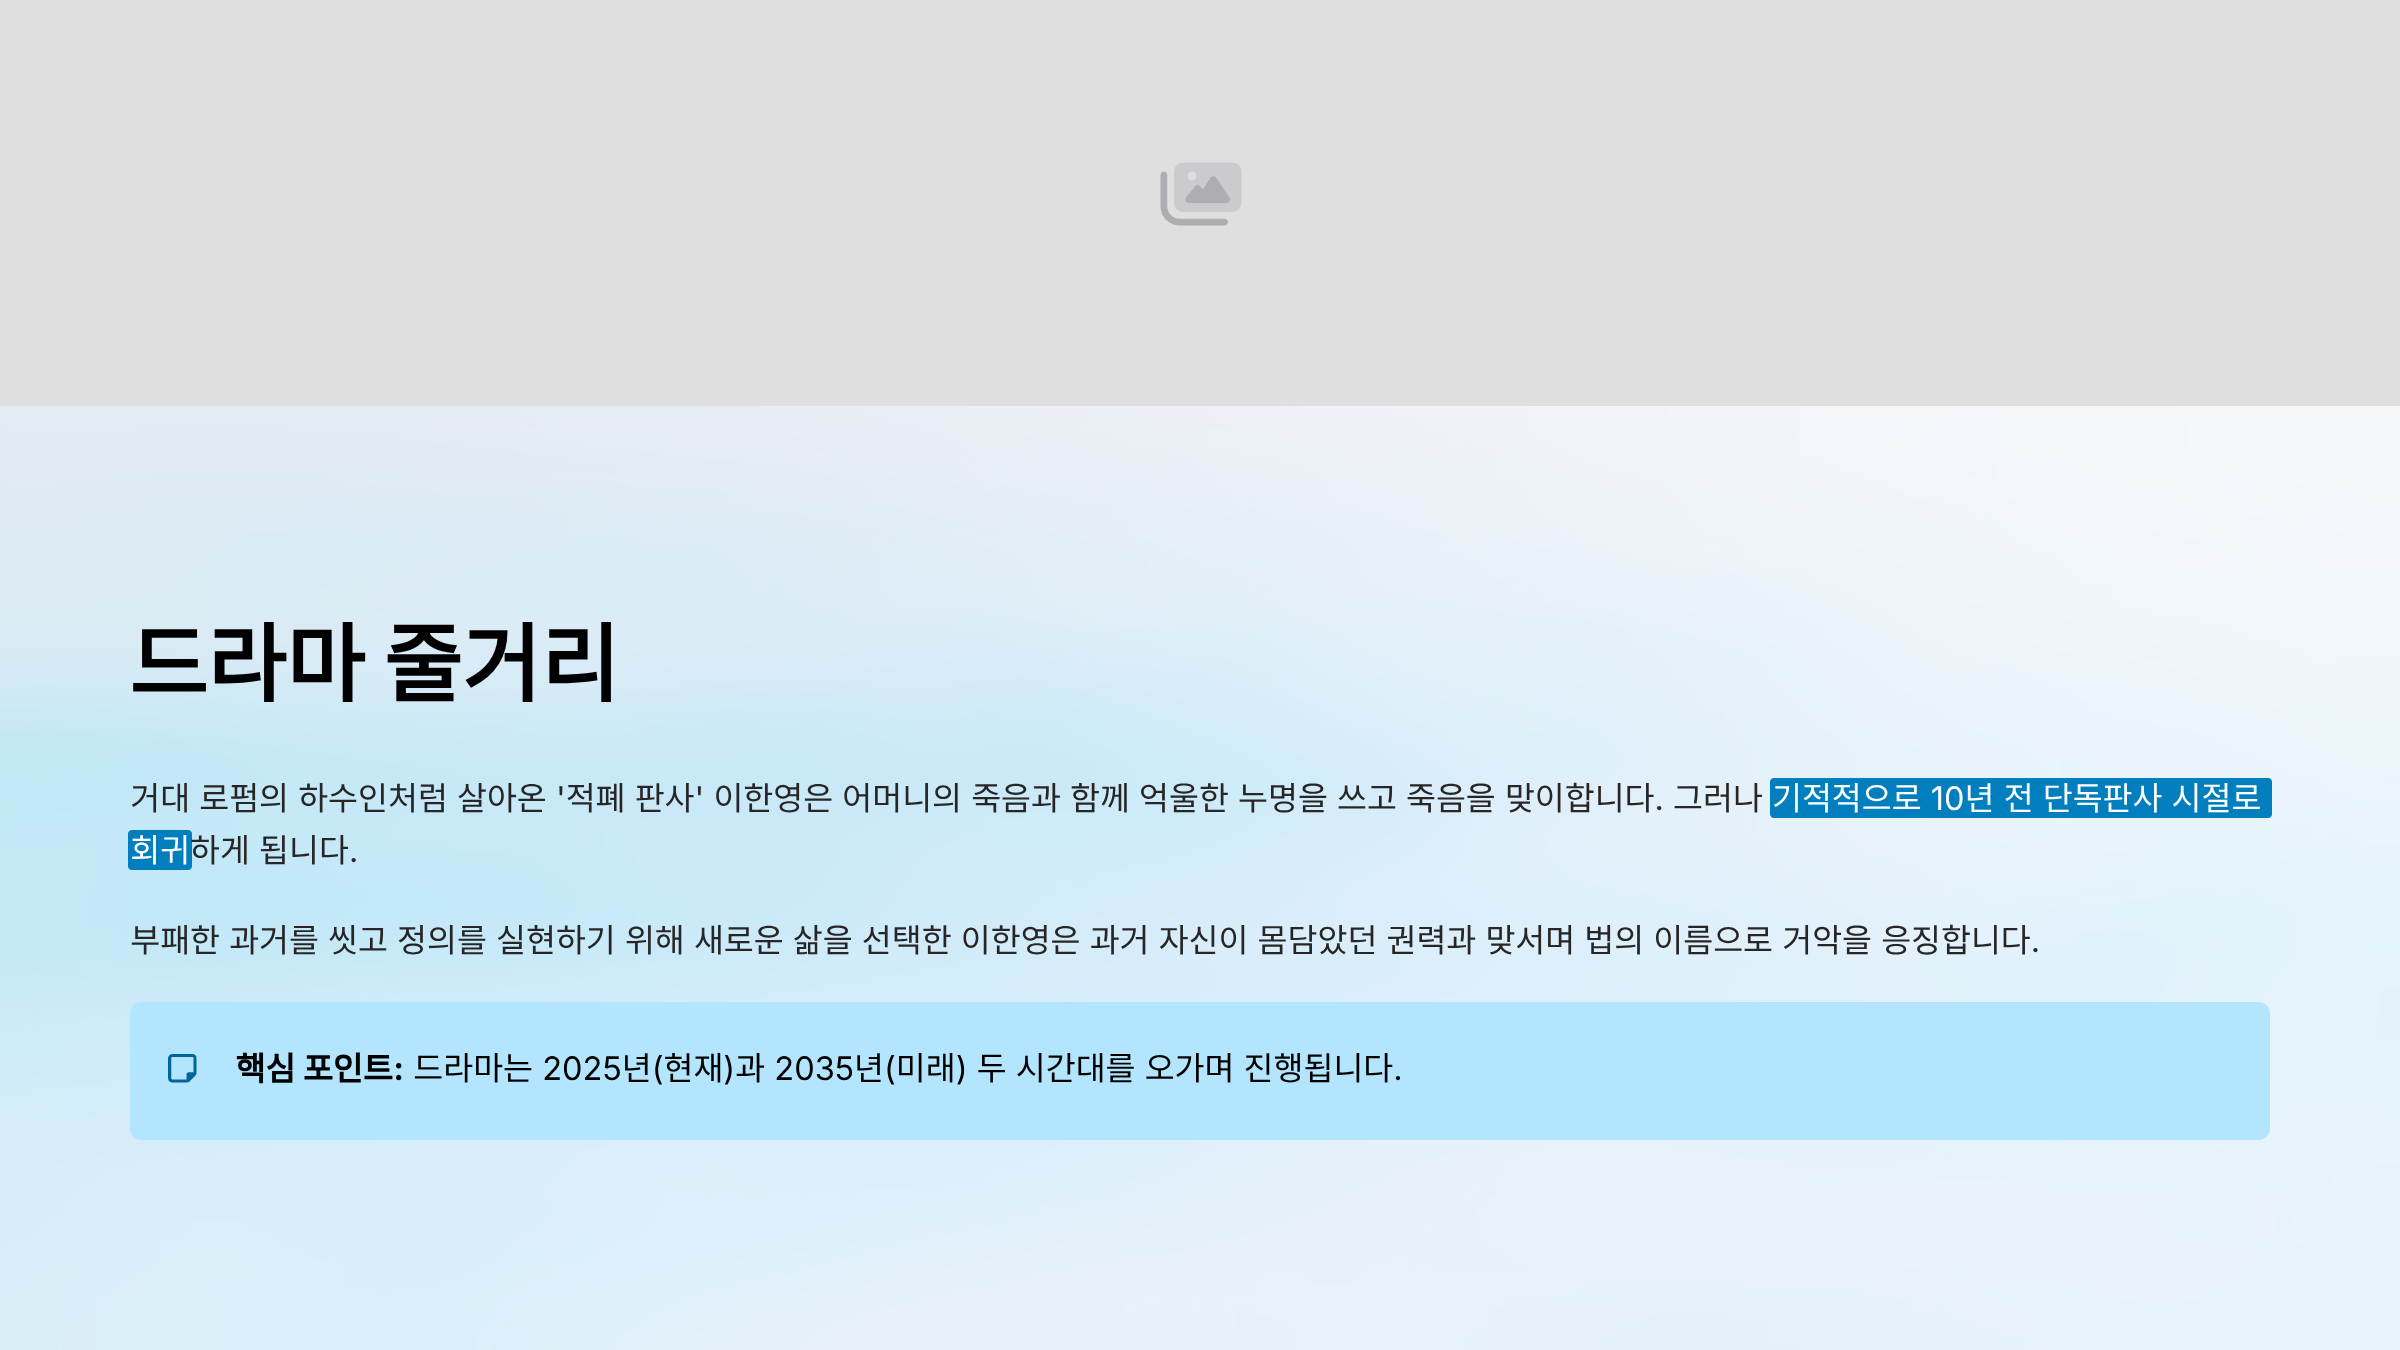Click highlighted text '기적적으로 10년 전 단독판사 시절로'
Image resolution: width=2400 pixels, height=1350 pixels.
click(2018, 798)
